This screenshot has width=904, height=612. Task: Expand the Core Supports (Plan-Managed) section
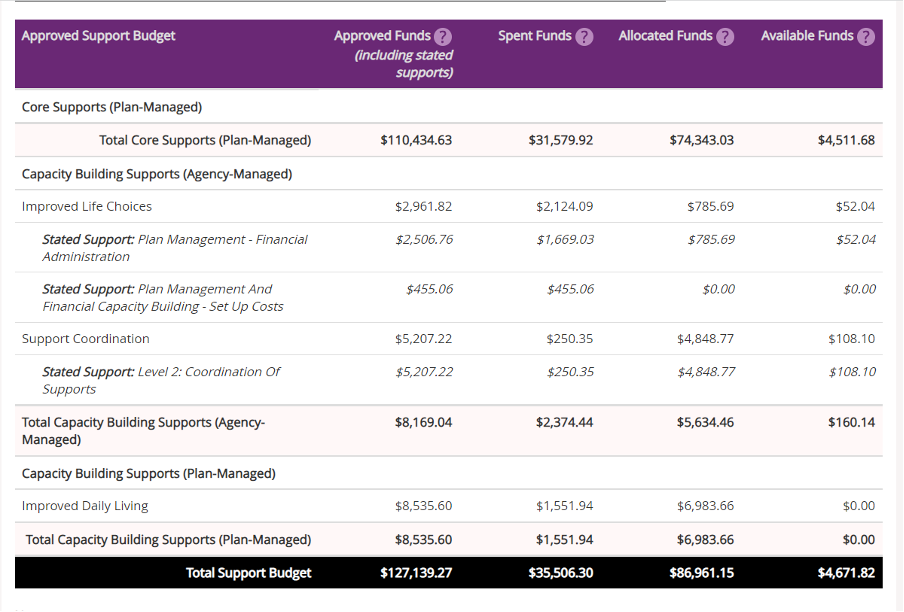tap(112, 107)
